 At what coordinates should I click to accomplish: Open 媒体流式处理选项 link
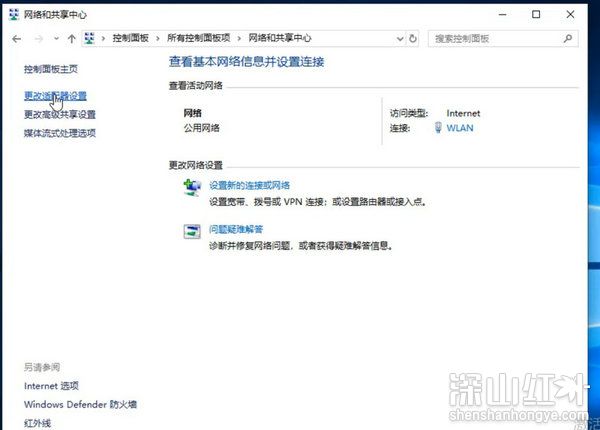(x=60, y=133)
